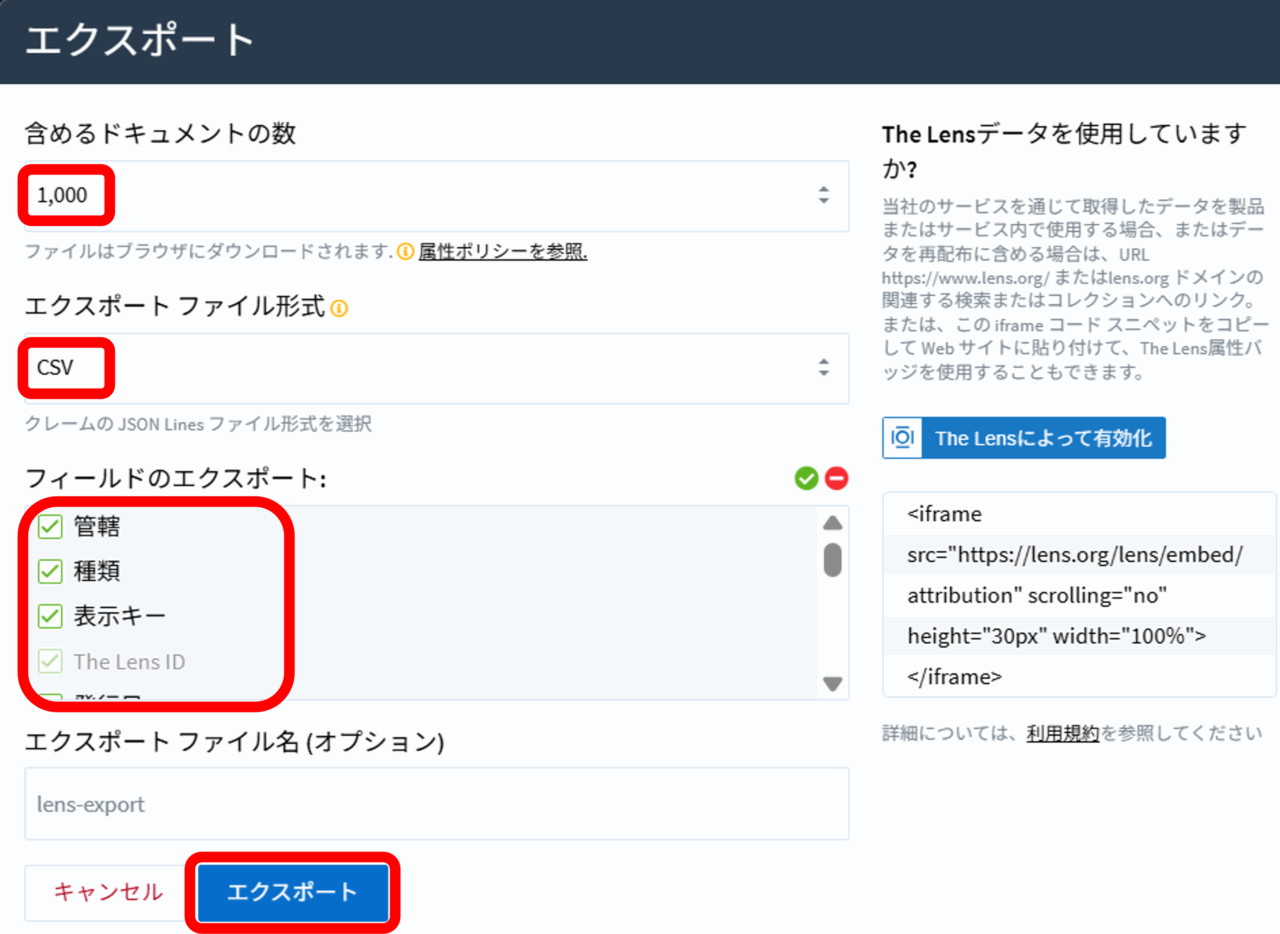
Task: Open the 属性ポリシーを参照 link
Action: (503, 252)
